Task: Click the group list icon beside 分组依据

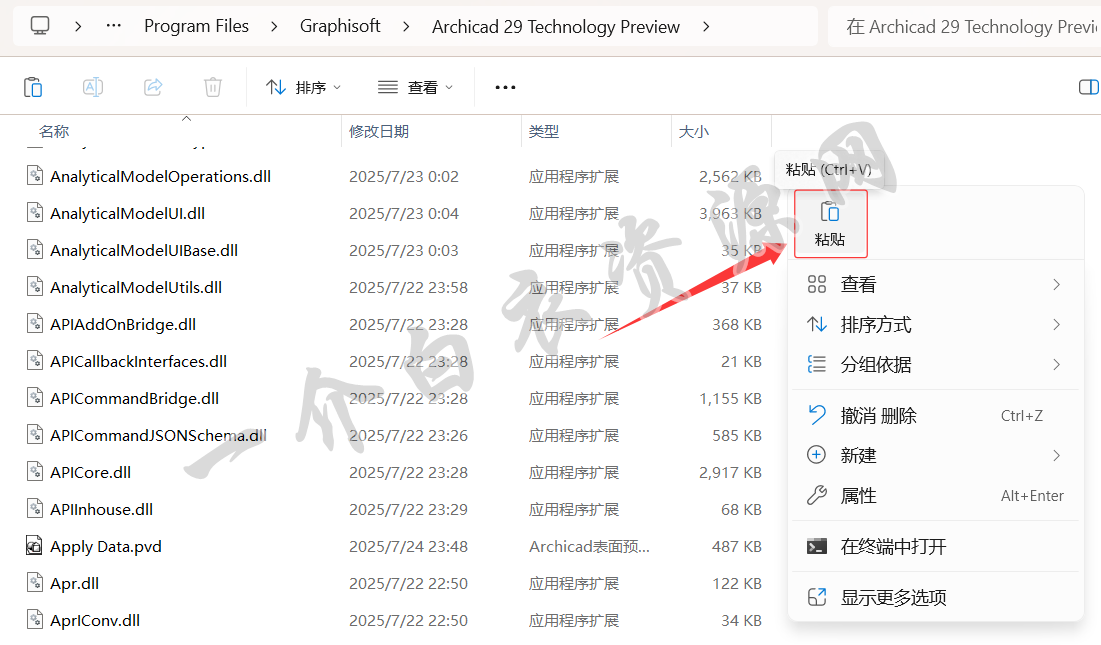Action: (817, 364)
